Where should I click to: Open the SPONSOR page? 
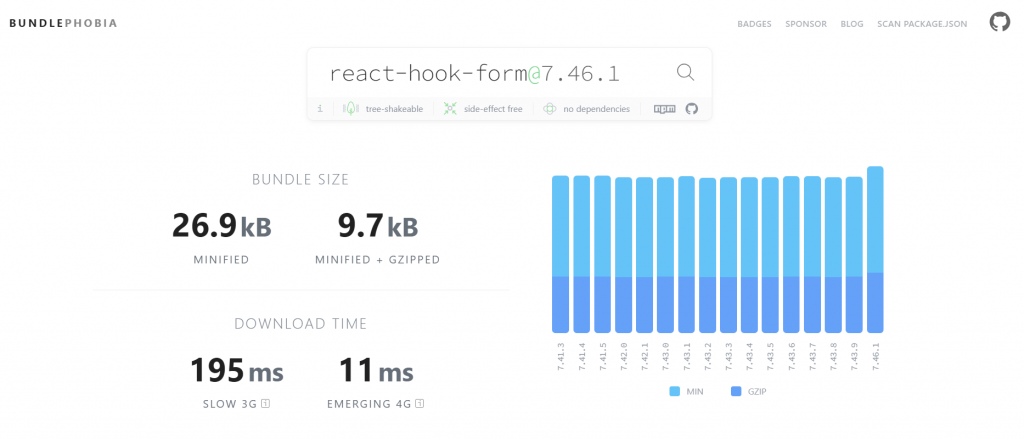pyautogui.click(x=806, y=24)
